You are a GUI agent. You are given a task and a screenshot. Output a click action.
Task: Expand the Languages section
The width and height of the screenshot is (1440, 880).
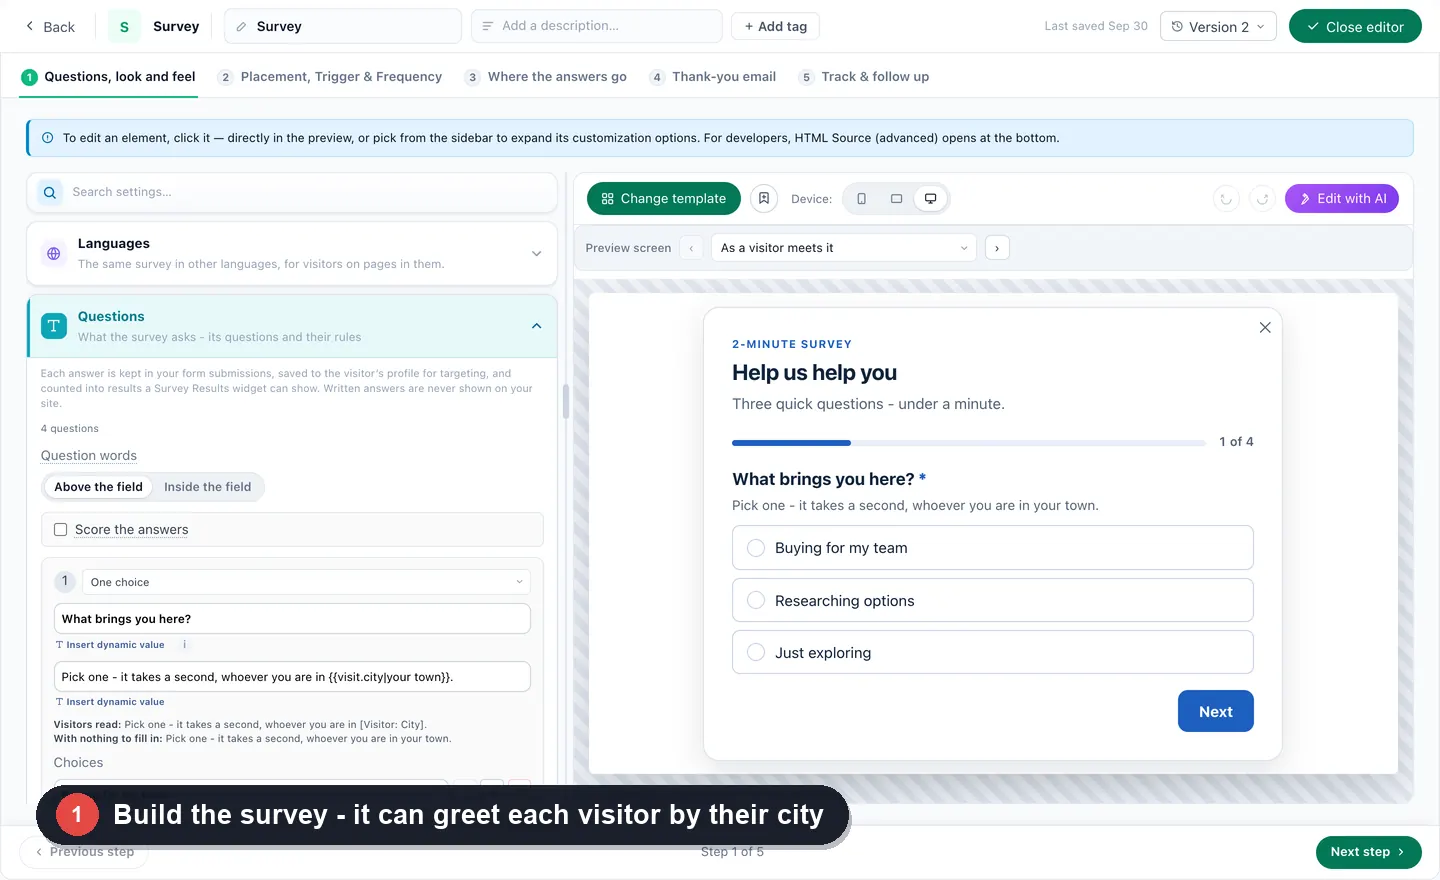click(x=292, y=253)
